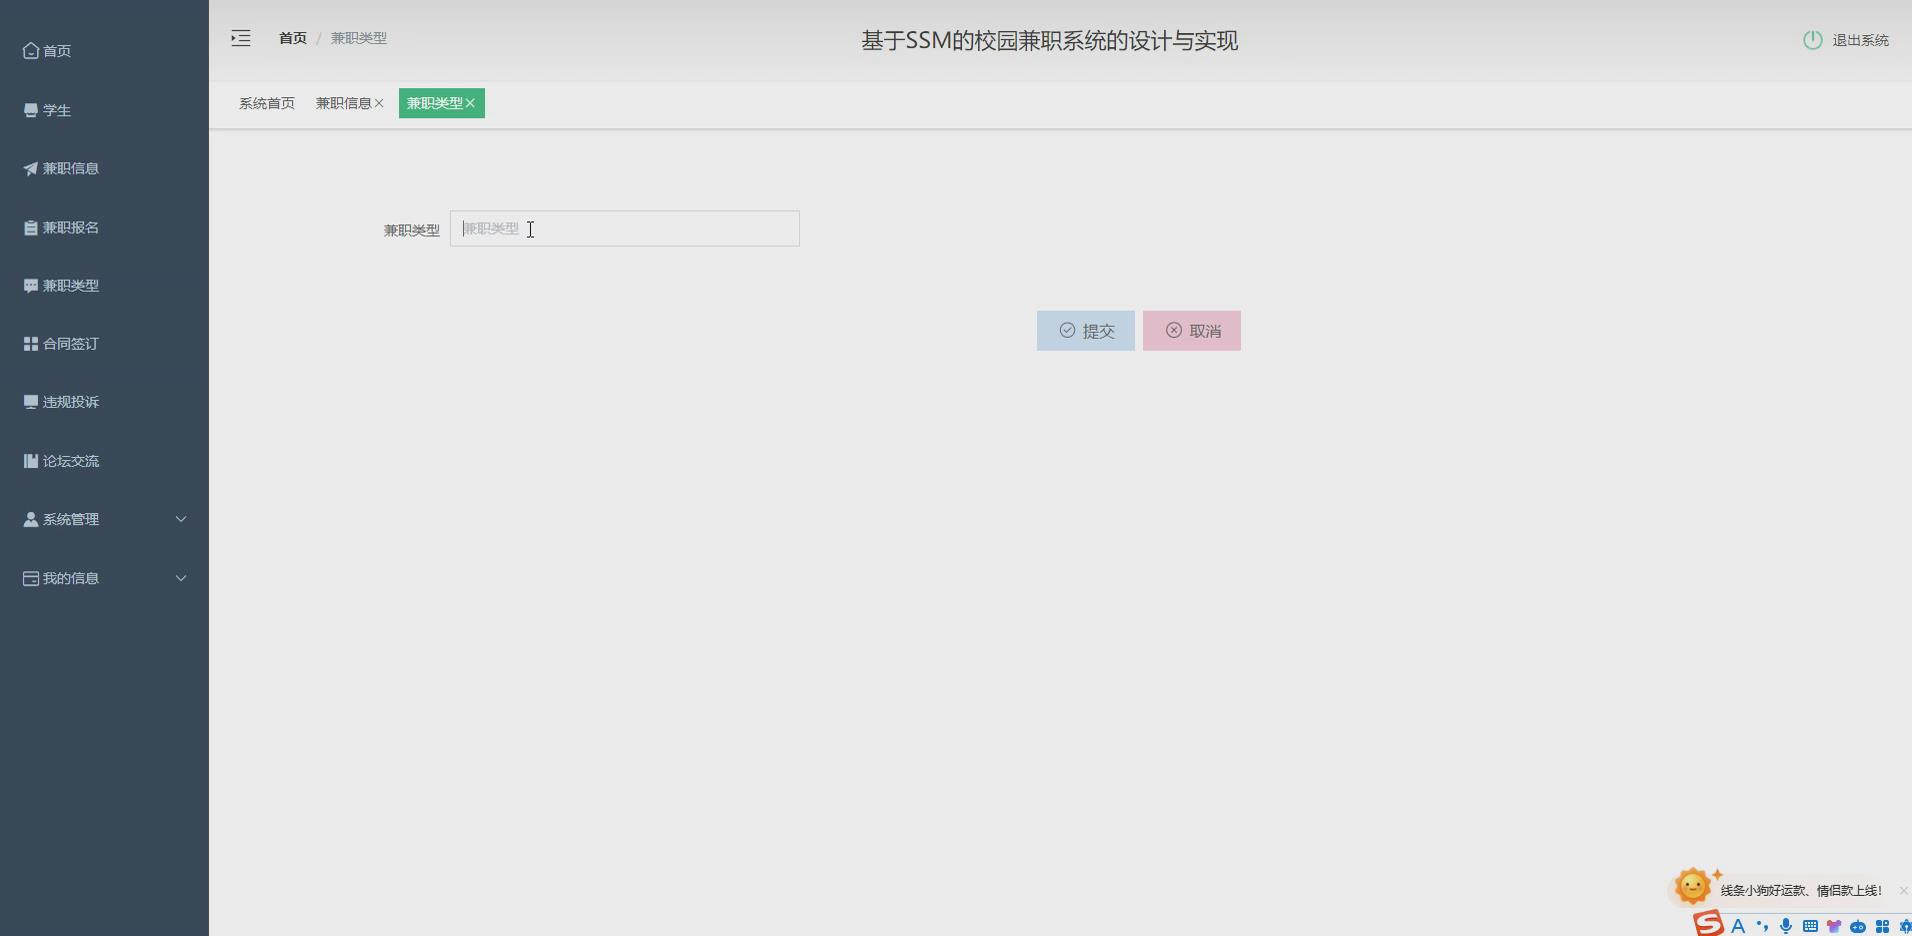Click the 取消 cancel button
The height and width of the screenshot is (936, 1912).
click(x=1191, y=330)
